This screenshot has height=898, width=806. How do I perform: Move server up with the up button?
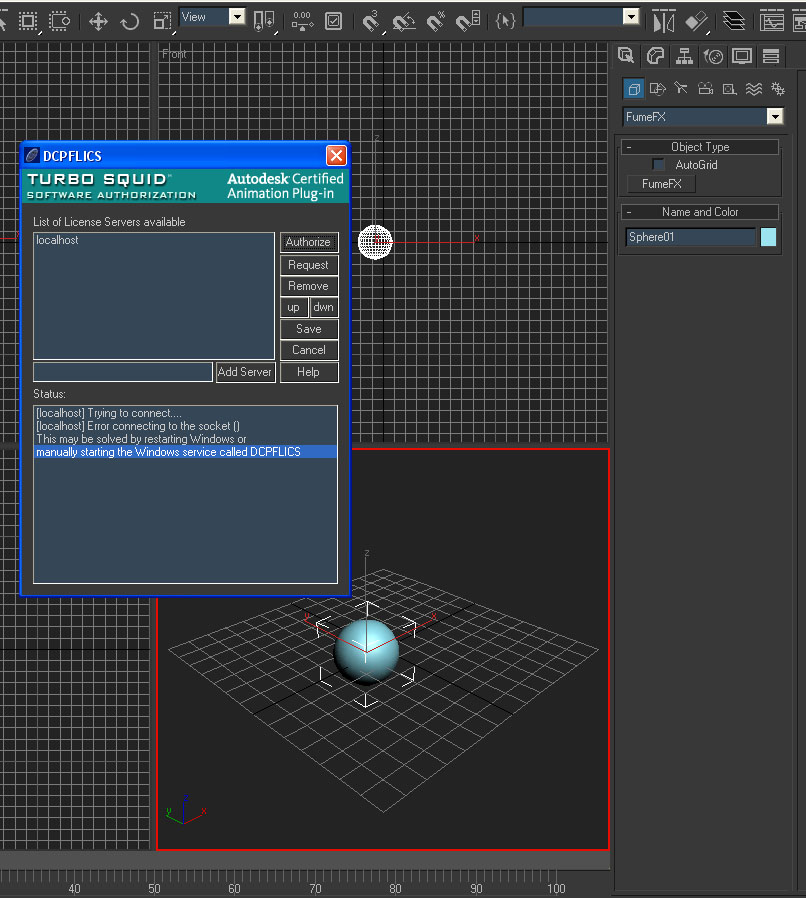coord(294,308)
